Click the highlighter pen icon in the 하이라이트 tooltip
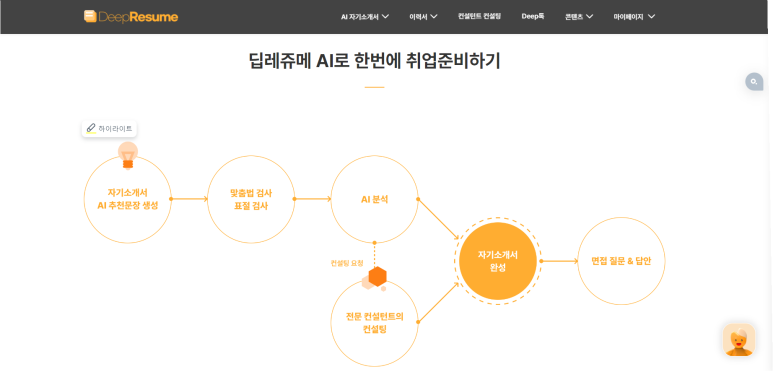 pos(91,129)
